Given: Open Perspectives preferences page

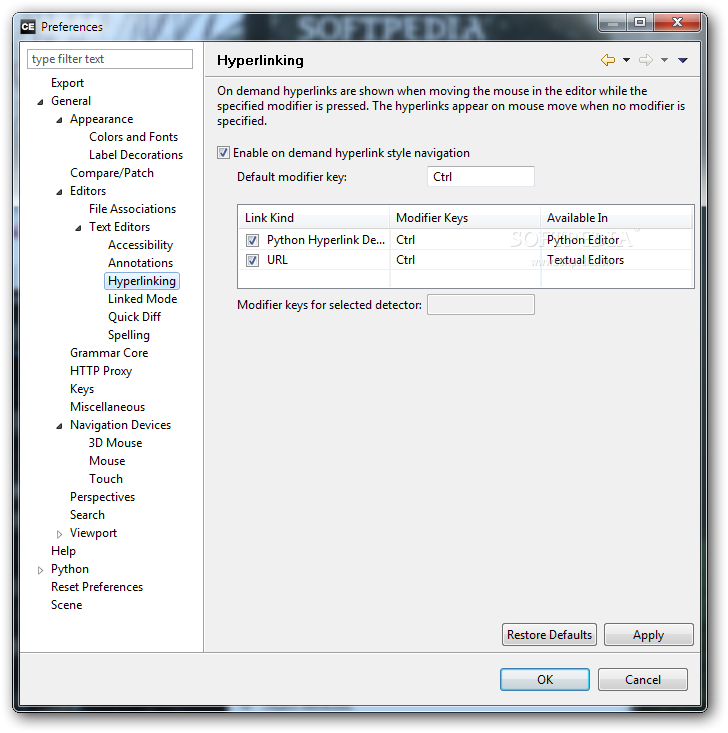Looking at the screenshot, I should pyautogui.click(x=102, y=497).
